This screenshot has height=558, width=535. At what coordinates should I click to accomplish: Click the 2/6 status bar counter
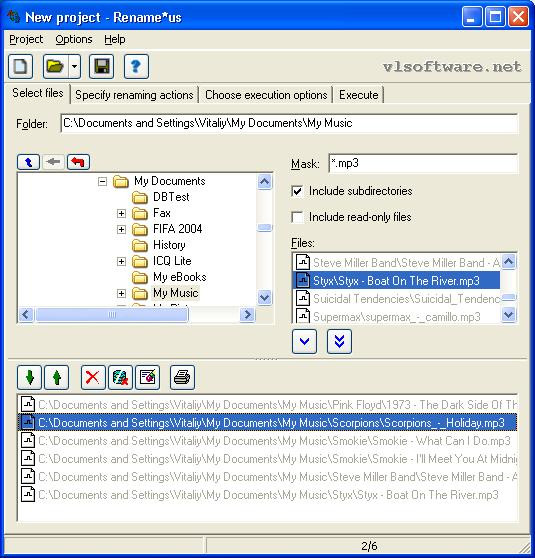pos(369,546)
